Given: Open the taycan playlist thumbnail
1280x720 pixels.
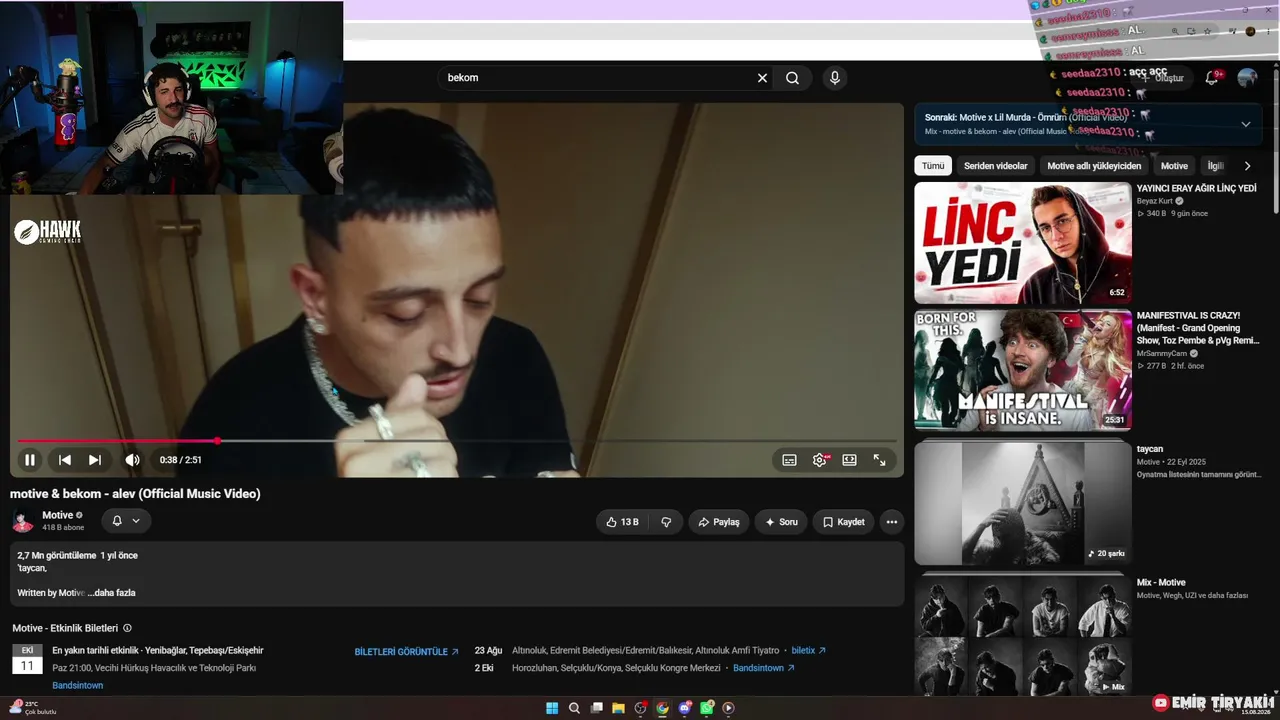Looking at the screenshot, I should pyautogui.click(x=1023, y=503).
